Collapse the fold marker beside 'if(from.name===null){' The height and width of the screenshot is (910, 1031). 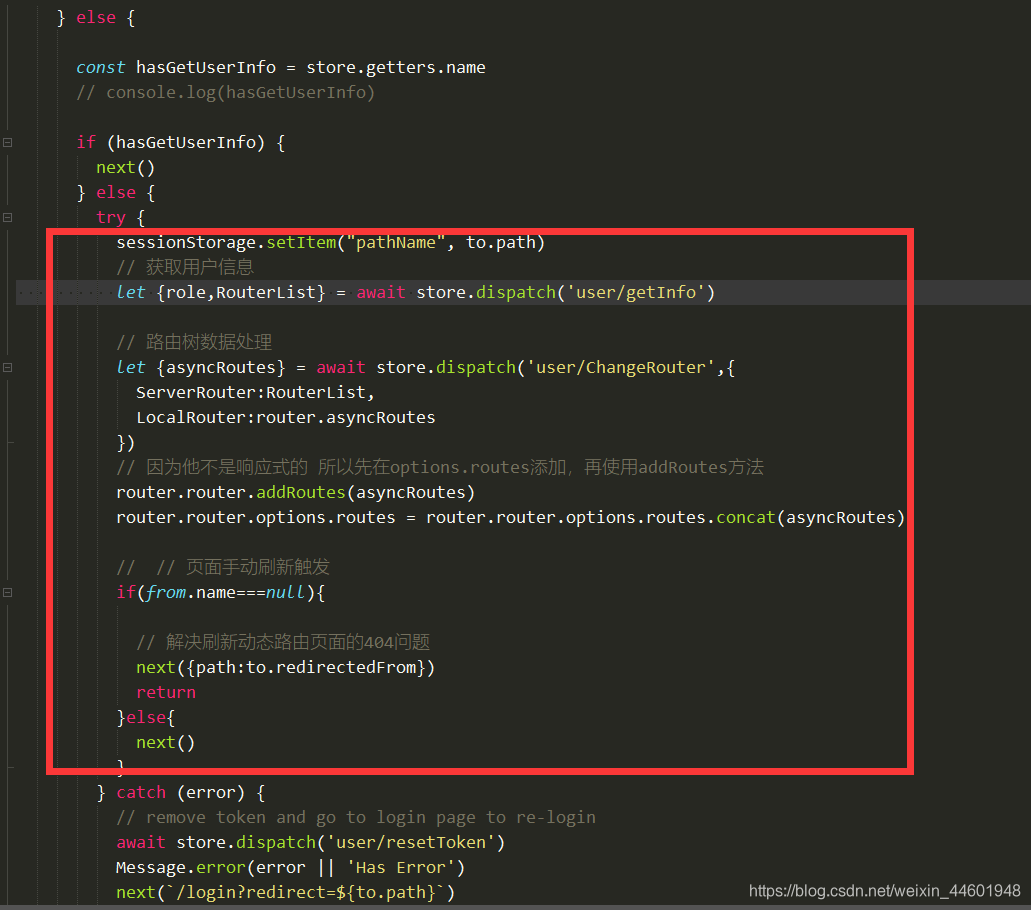[7, 592]
